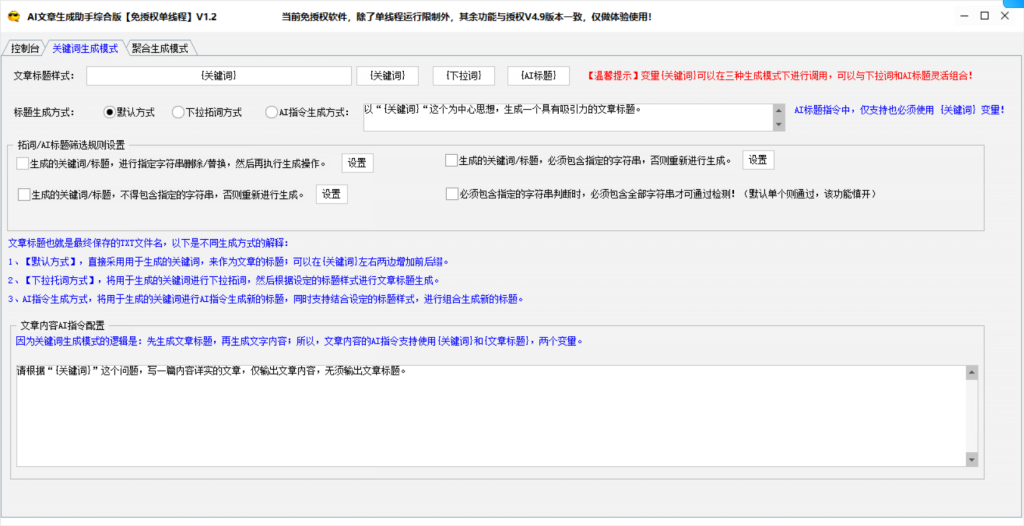
Task: Enable 指定字符串删除/替换 checkbox
Action: point(23,163)
